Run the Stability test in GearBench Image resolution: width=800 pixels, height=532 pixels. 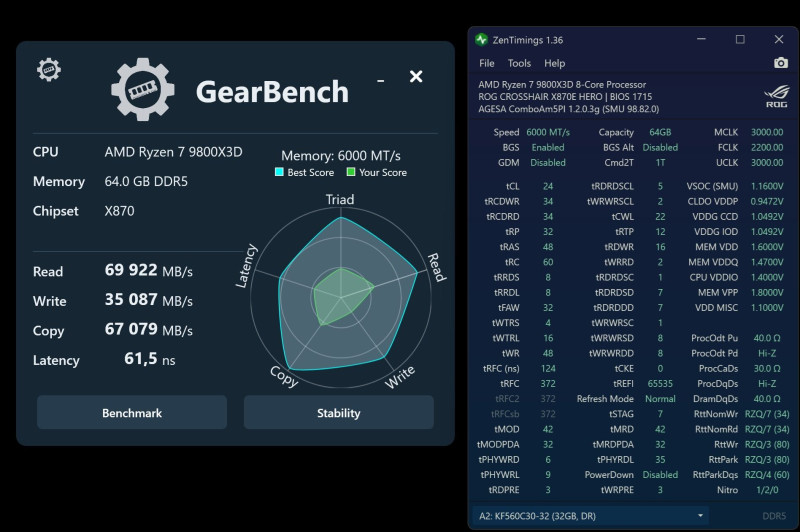[x=339, y=413]
